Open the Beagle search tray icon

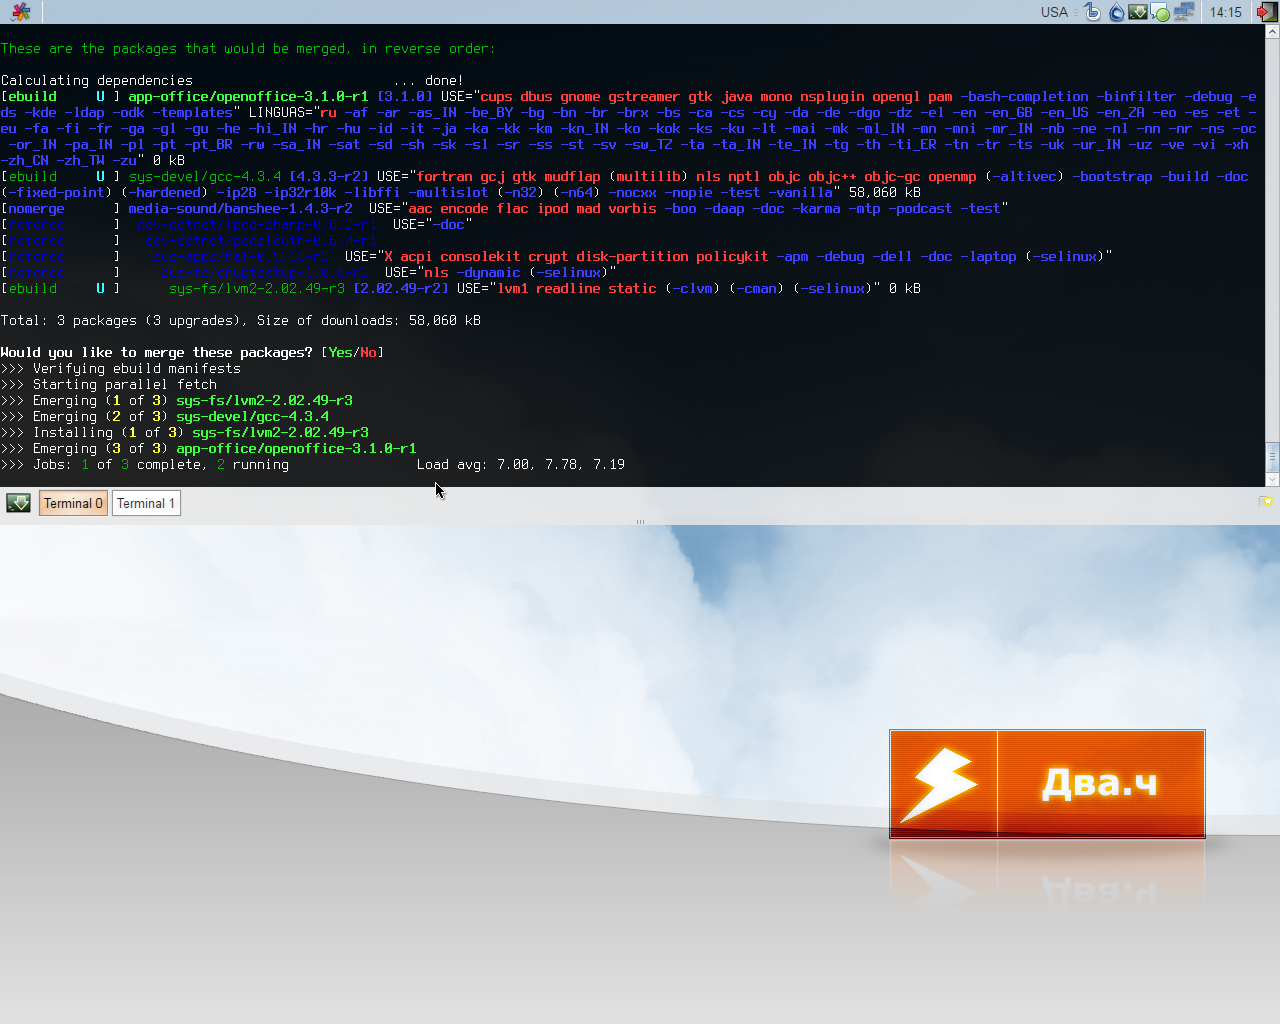pyautogui.click(x=1092, y=12)
